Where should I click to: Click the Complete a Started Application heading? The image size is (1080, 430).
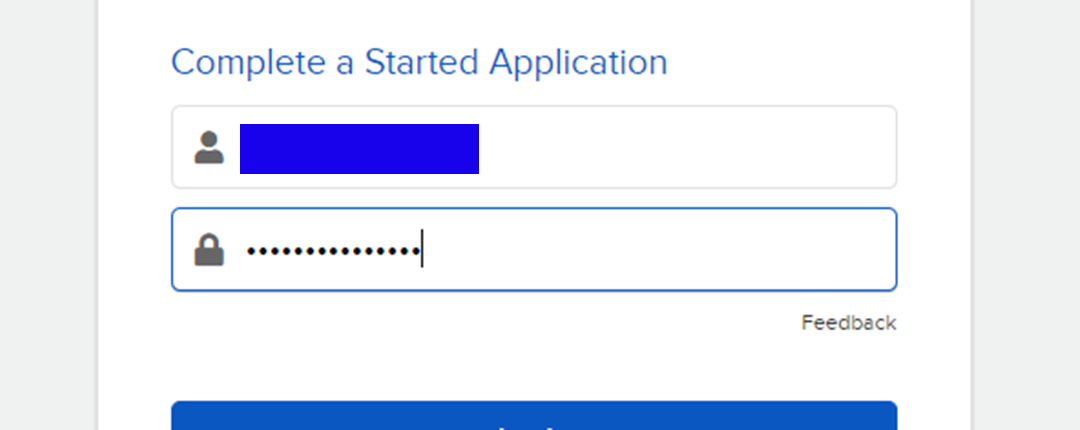click(419, 62)
